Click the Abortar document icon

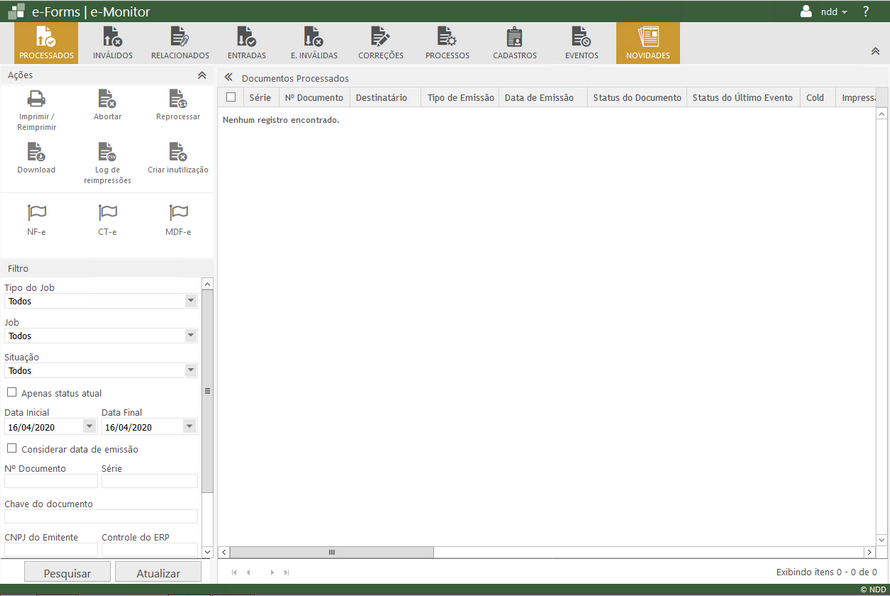pyautogui.click(x=107, y=99)
